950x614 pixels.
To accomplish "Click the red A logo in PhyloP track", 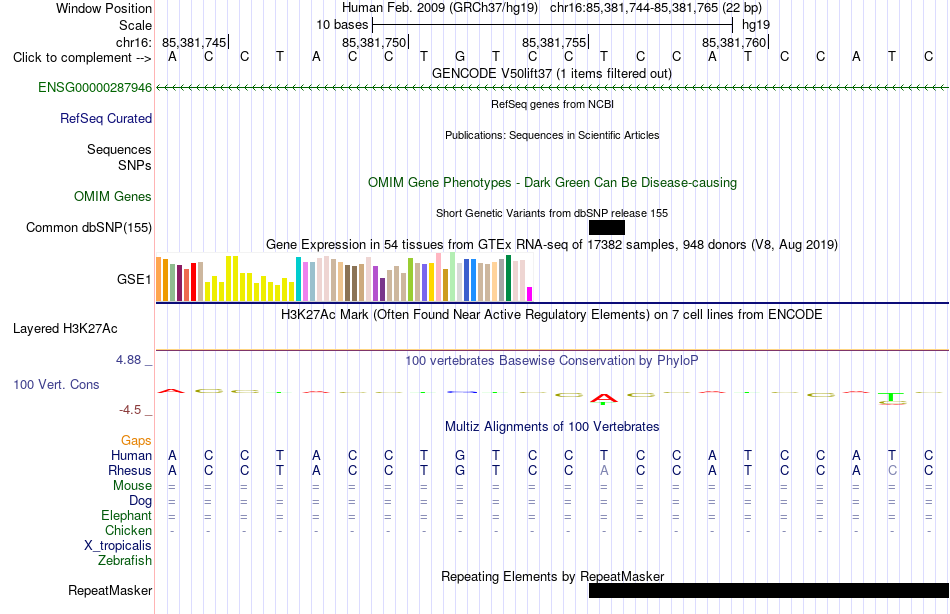I will (x=604, y=398).
